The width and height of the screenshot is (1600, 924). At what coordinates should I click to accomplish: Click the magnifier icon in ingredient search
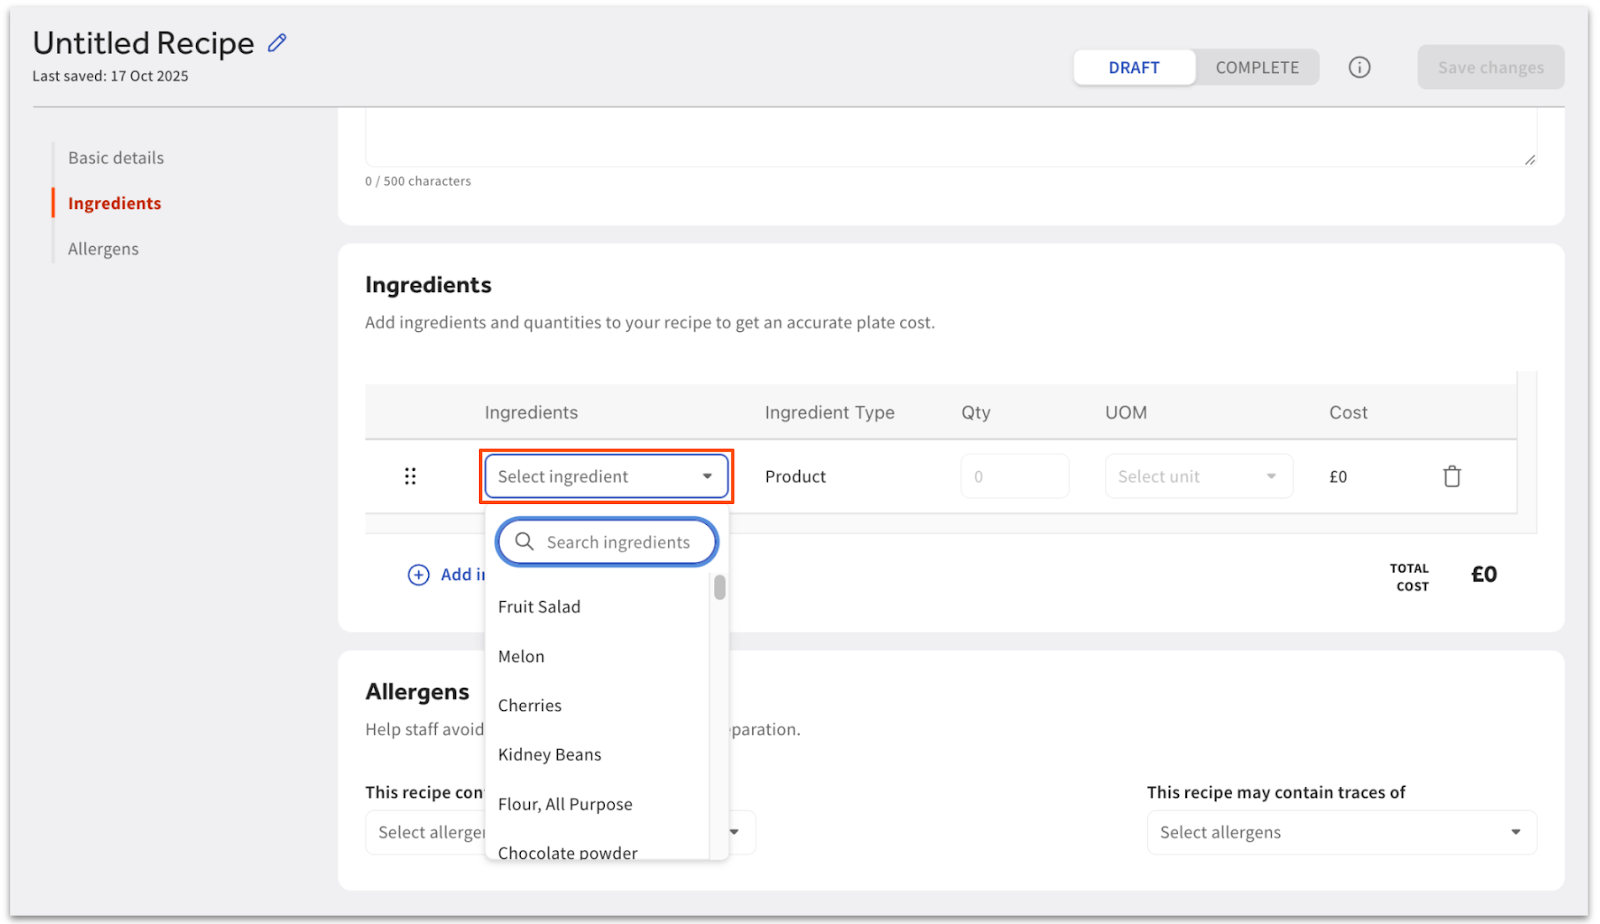click(524, 542)
